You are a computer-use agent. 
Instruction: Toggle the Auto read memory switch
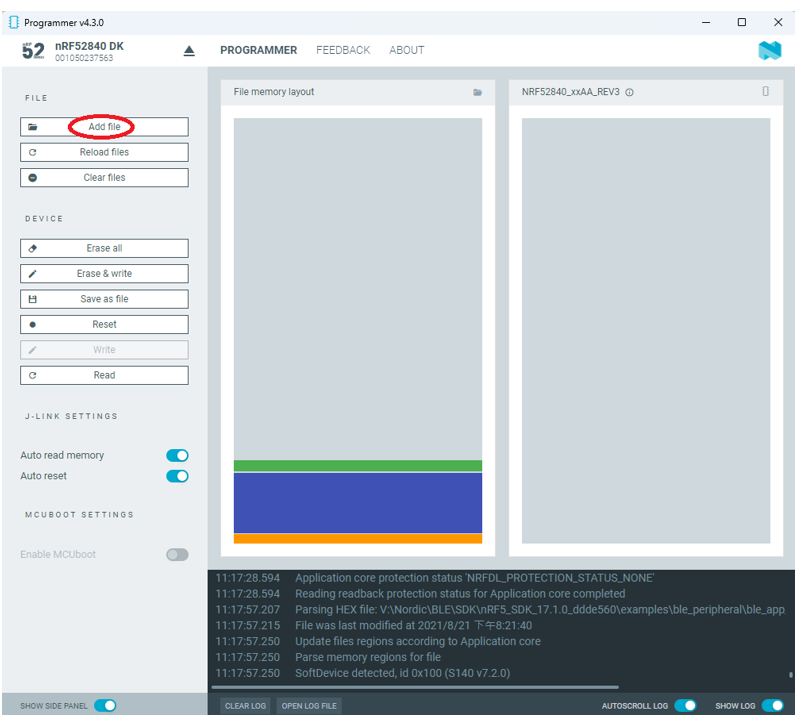[x=177, y=455]
